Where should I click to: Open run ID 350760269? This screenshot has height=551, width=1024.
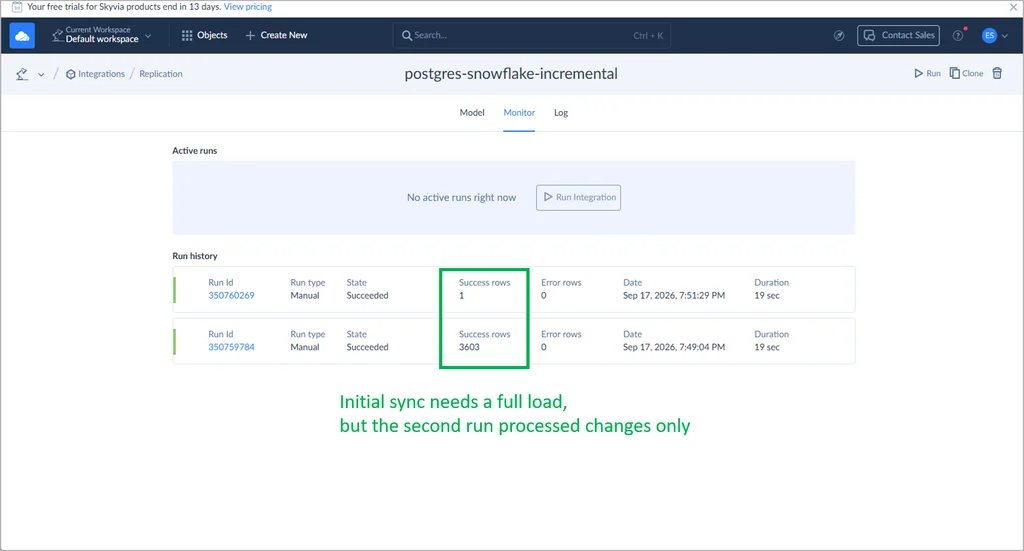pos(231,295)
